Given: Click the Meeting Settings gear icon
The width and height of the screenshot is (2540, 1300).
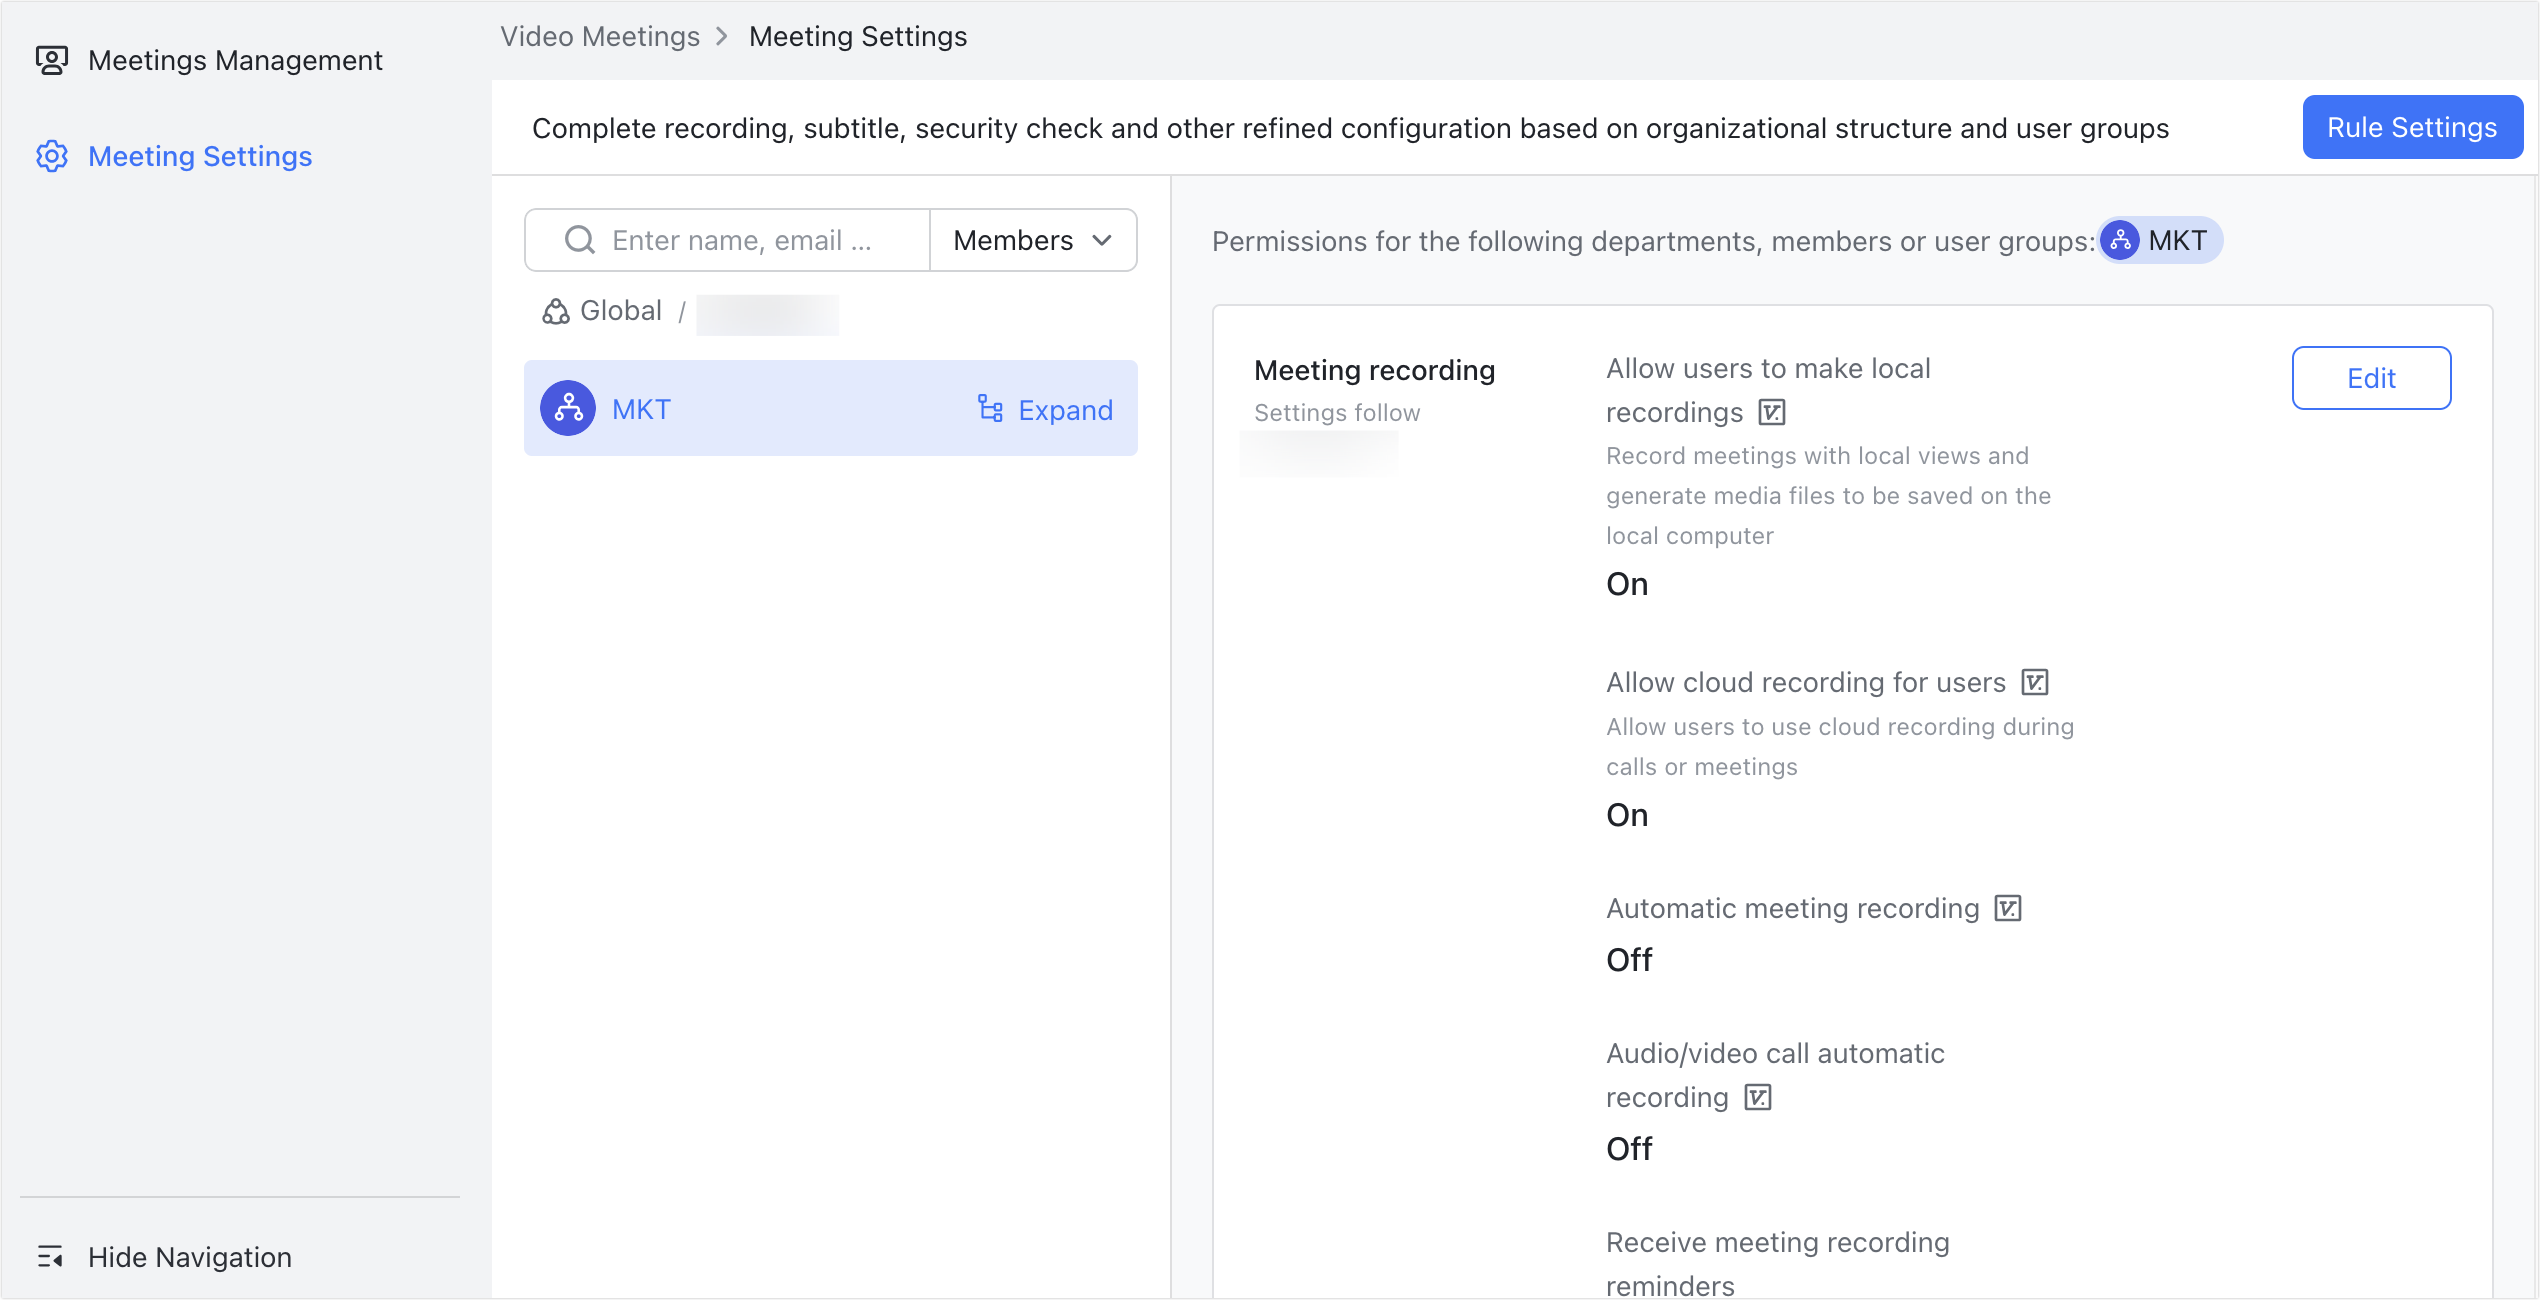Looking at the screenshot, I should pos(52,156).
